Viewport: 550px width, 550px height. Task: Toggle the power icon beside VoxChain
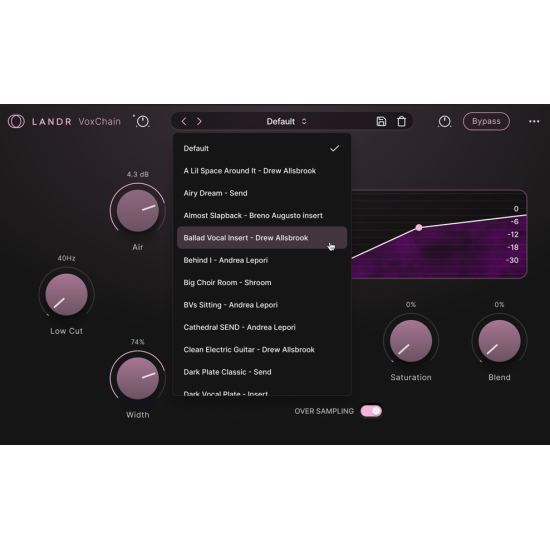click(142, 121)
